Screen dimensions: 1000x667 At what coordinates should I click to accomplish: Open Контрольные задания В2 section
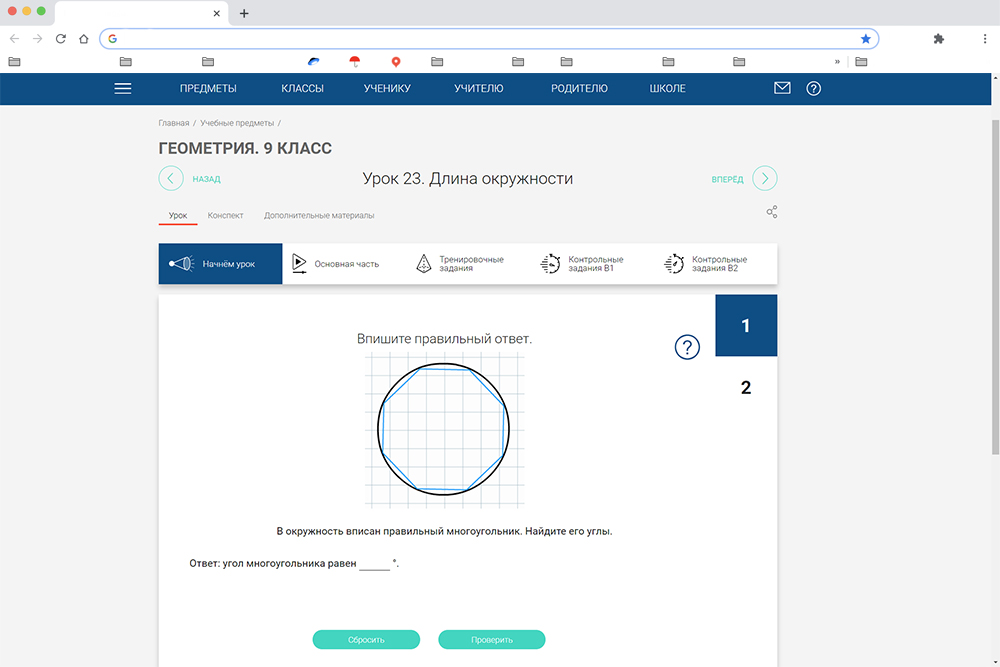point(716,263)
